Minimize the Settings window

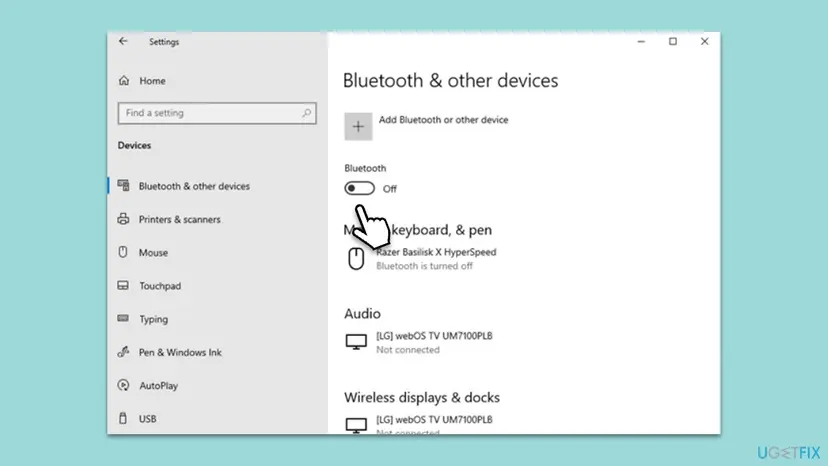tap(641, 41)
